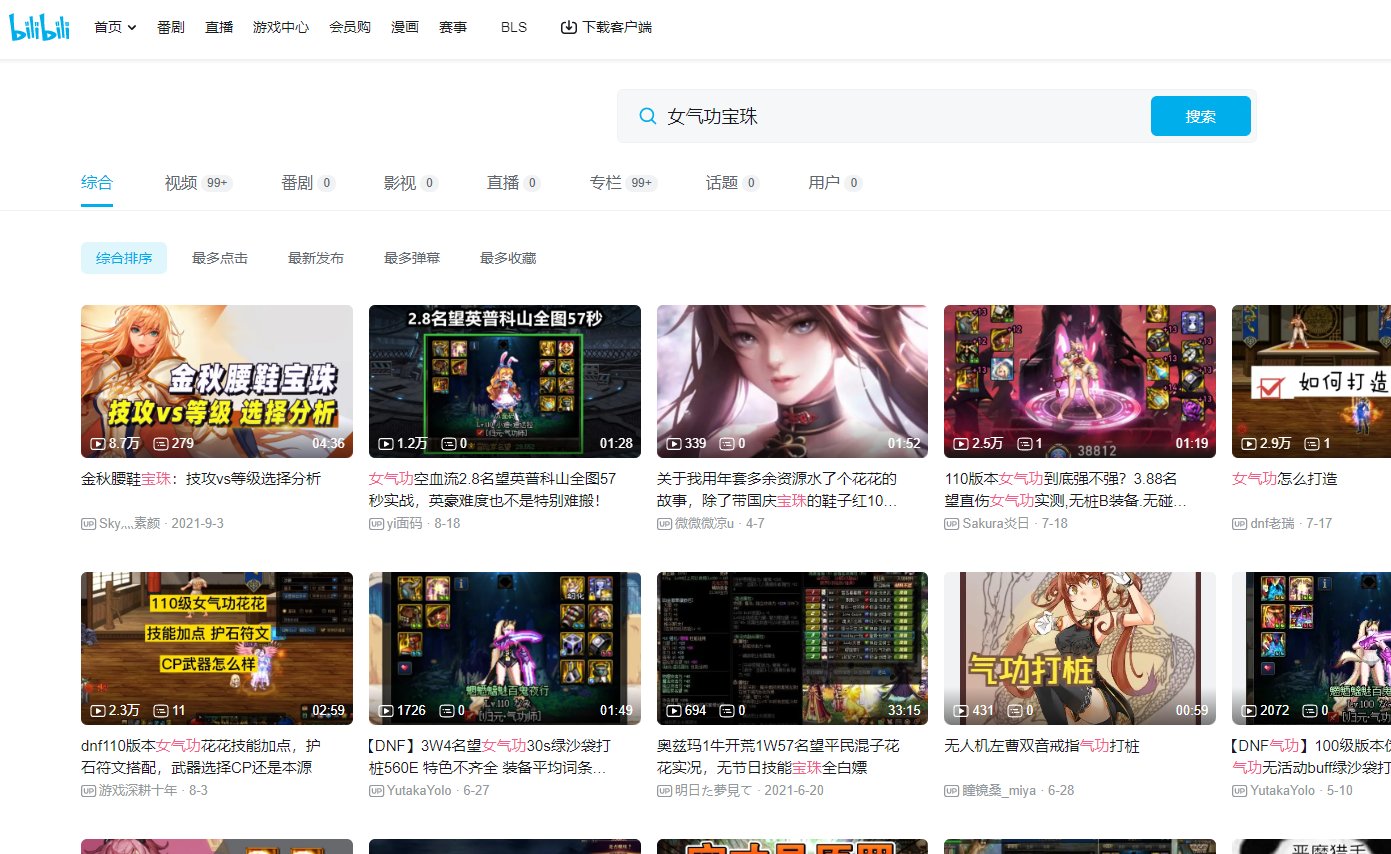Open 番剧 in the top navigation
This screenshot has height=854, width=1391.
170,27
